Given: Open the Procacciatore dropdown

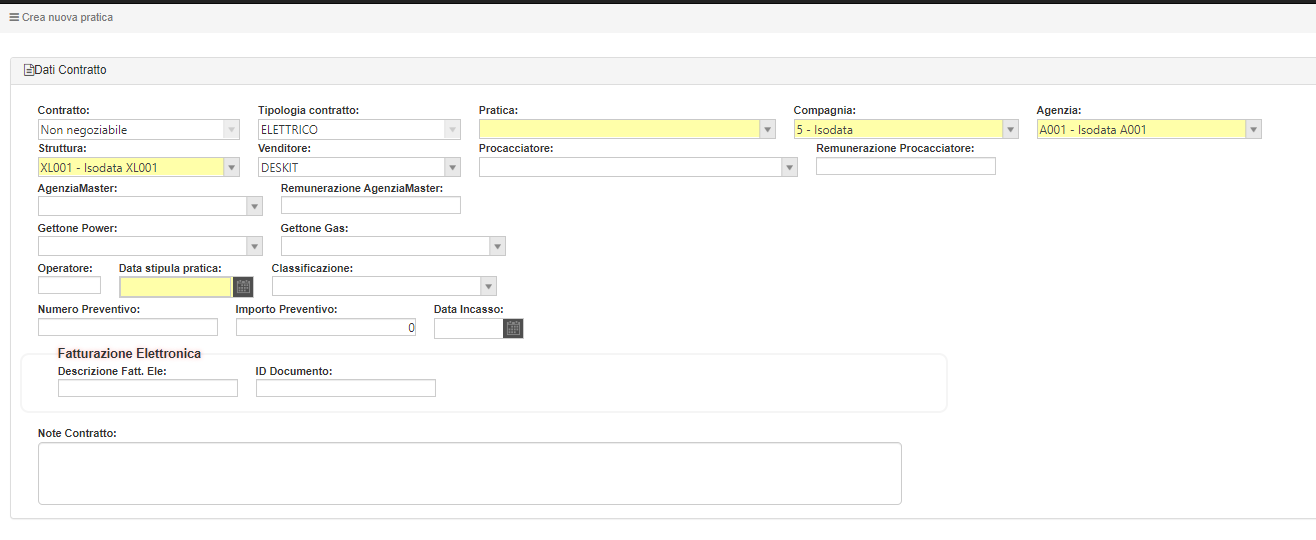Looking at the screenshot, I should (x=789, y=167).
